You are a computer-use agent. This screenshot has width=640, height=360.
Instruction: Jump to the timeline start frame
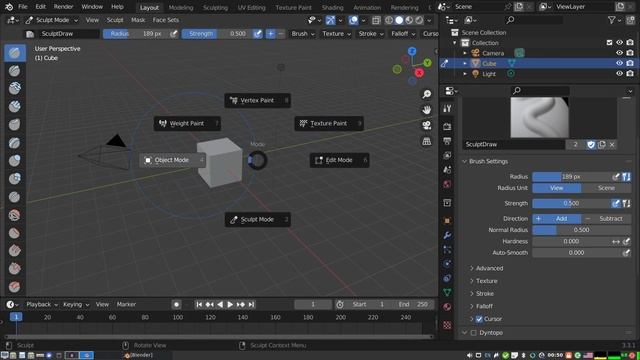(199, 304)
